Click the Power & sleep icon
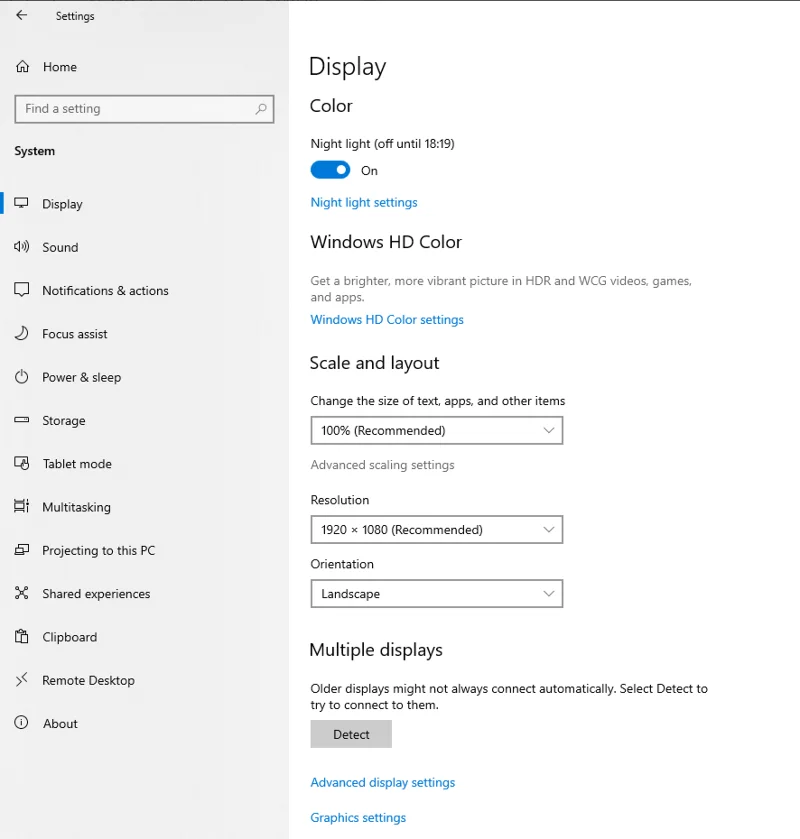800x839 pixels. tap(21, 377)
